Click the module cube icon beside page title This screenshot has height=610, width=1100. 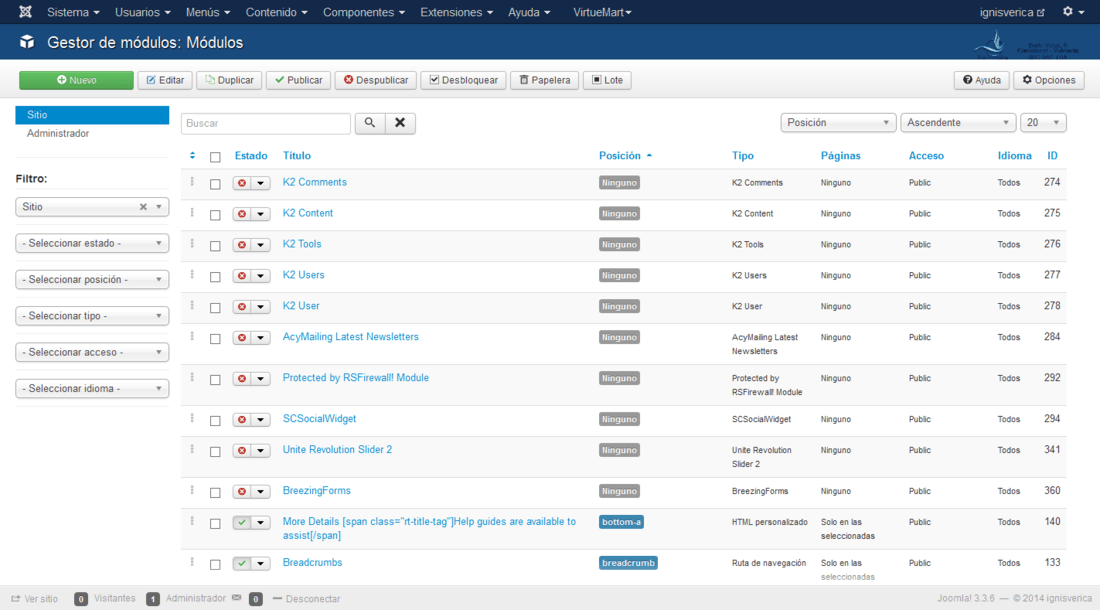27,42
